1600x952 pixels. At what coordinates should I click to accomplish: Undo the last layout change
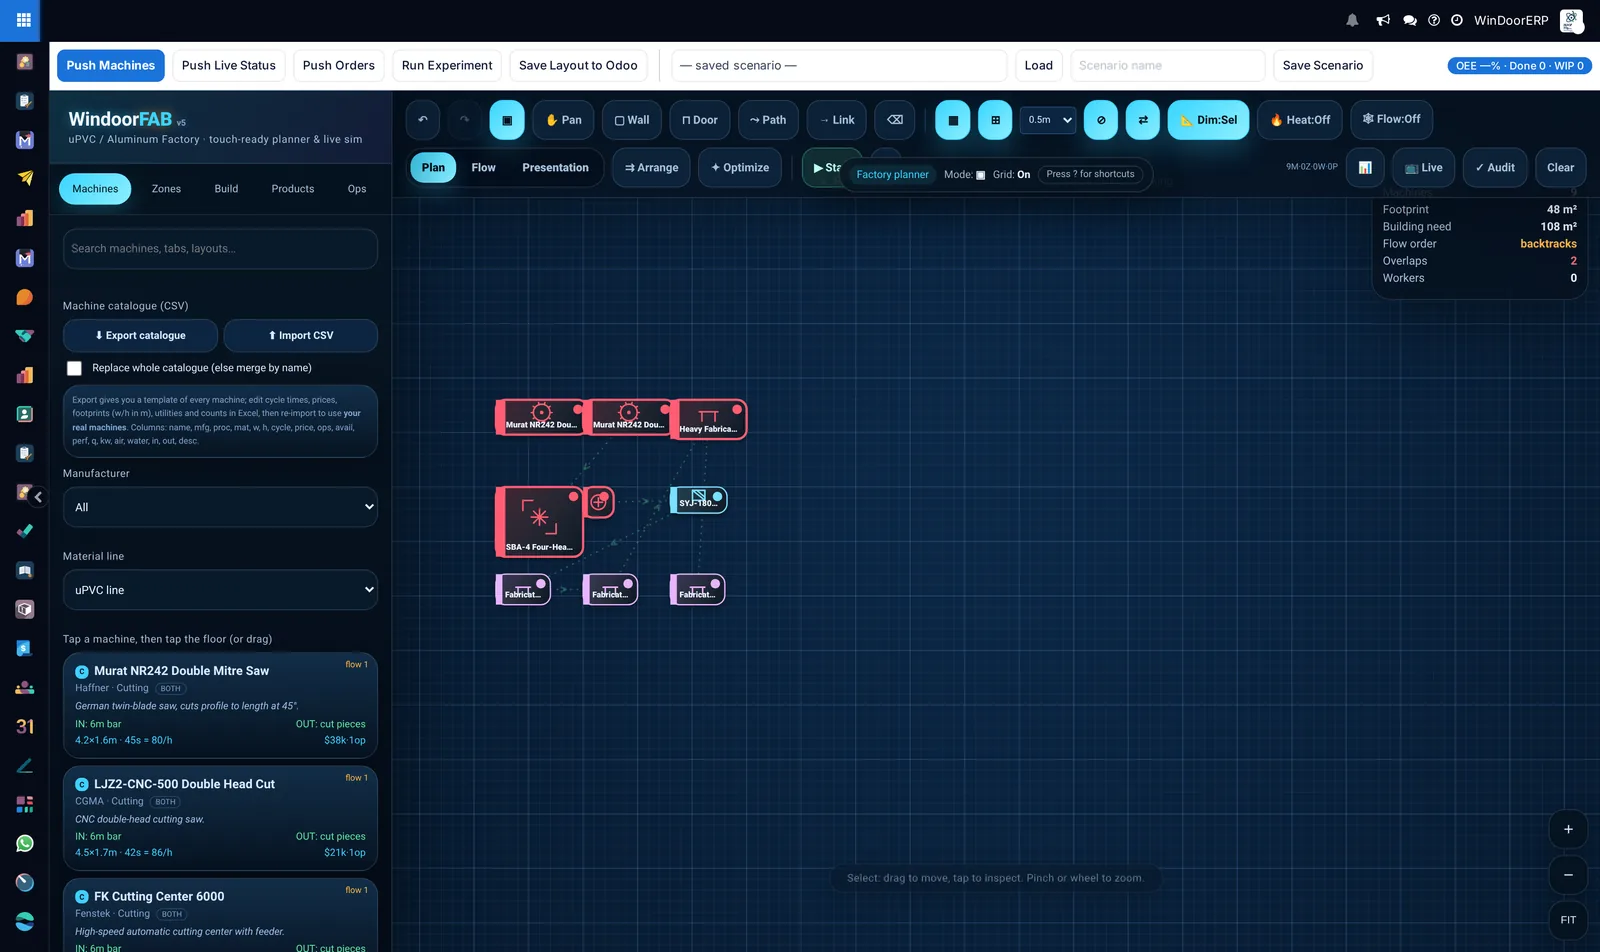tap(423, 120)
